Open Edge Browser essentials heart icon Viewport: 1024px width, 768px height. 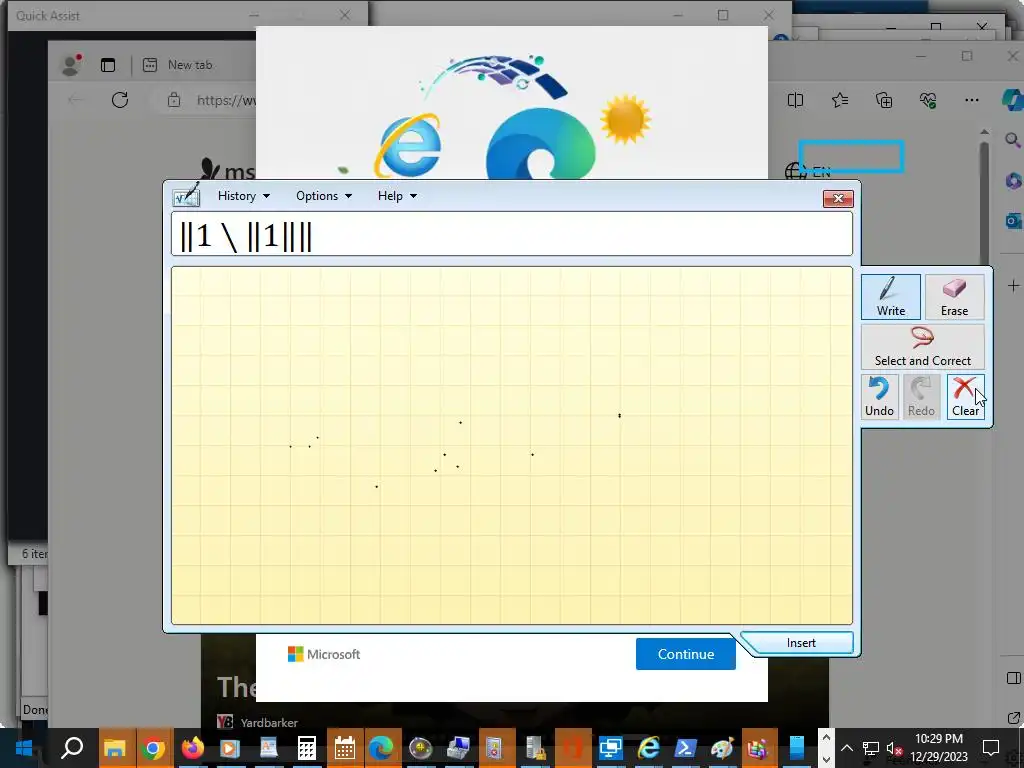tap(927, 100)
